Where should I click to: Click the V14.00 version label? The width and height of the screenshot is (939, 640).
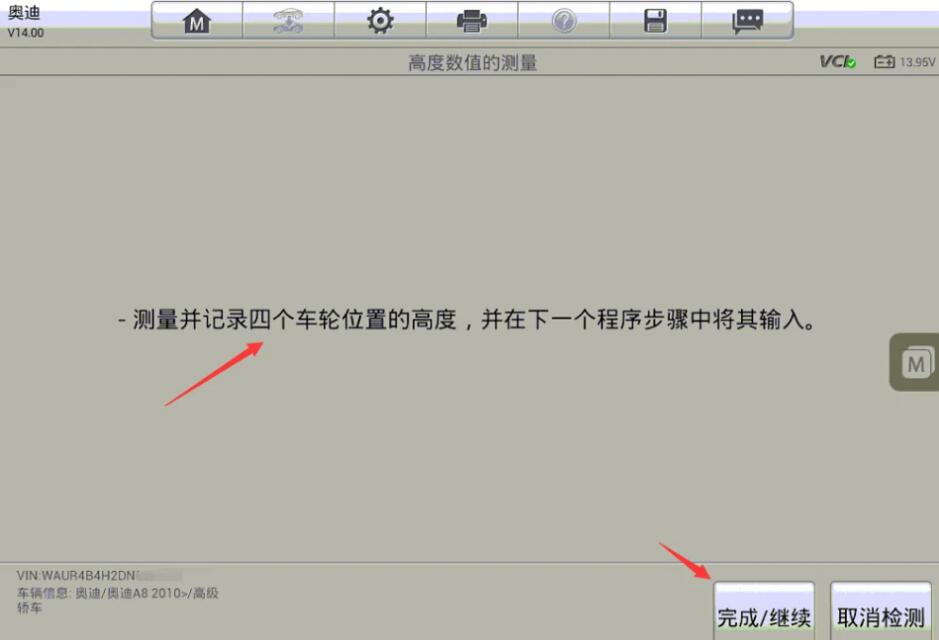pos(26,32)
